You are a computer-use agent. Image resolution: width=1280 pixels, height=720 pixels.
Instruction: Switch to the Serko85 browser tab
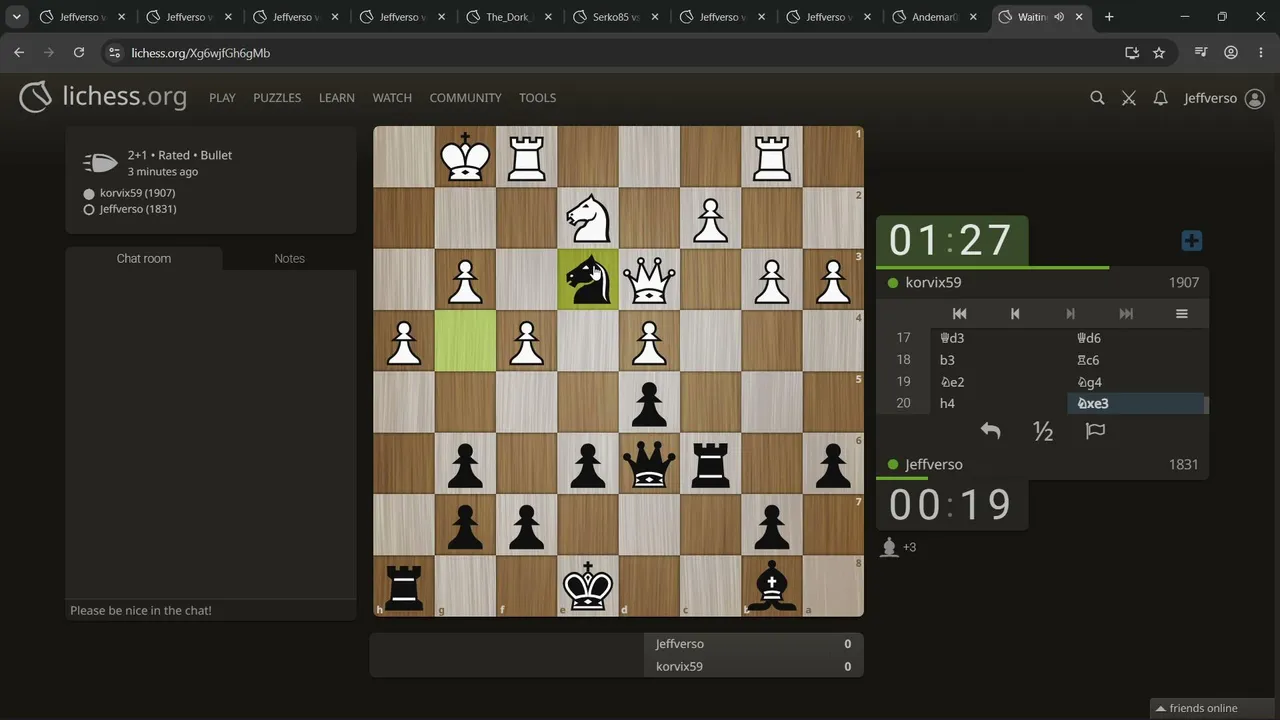pyautogui.click(x=617, y=17)
